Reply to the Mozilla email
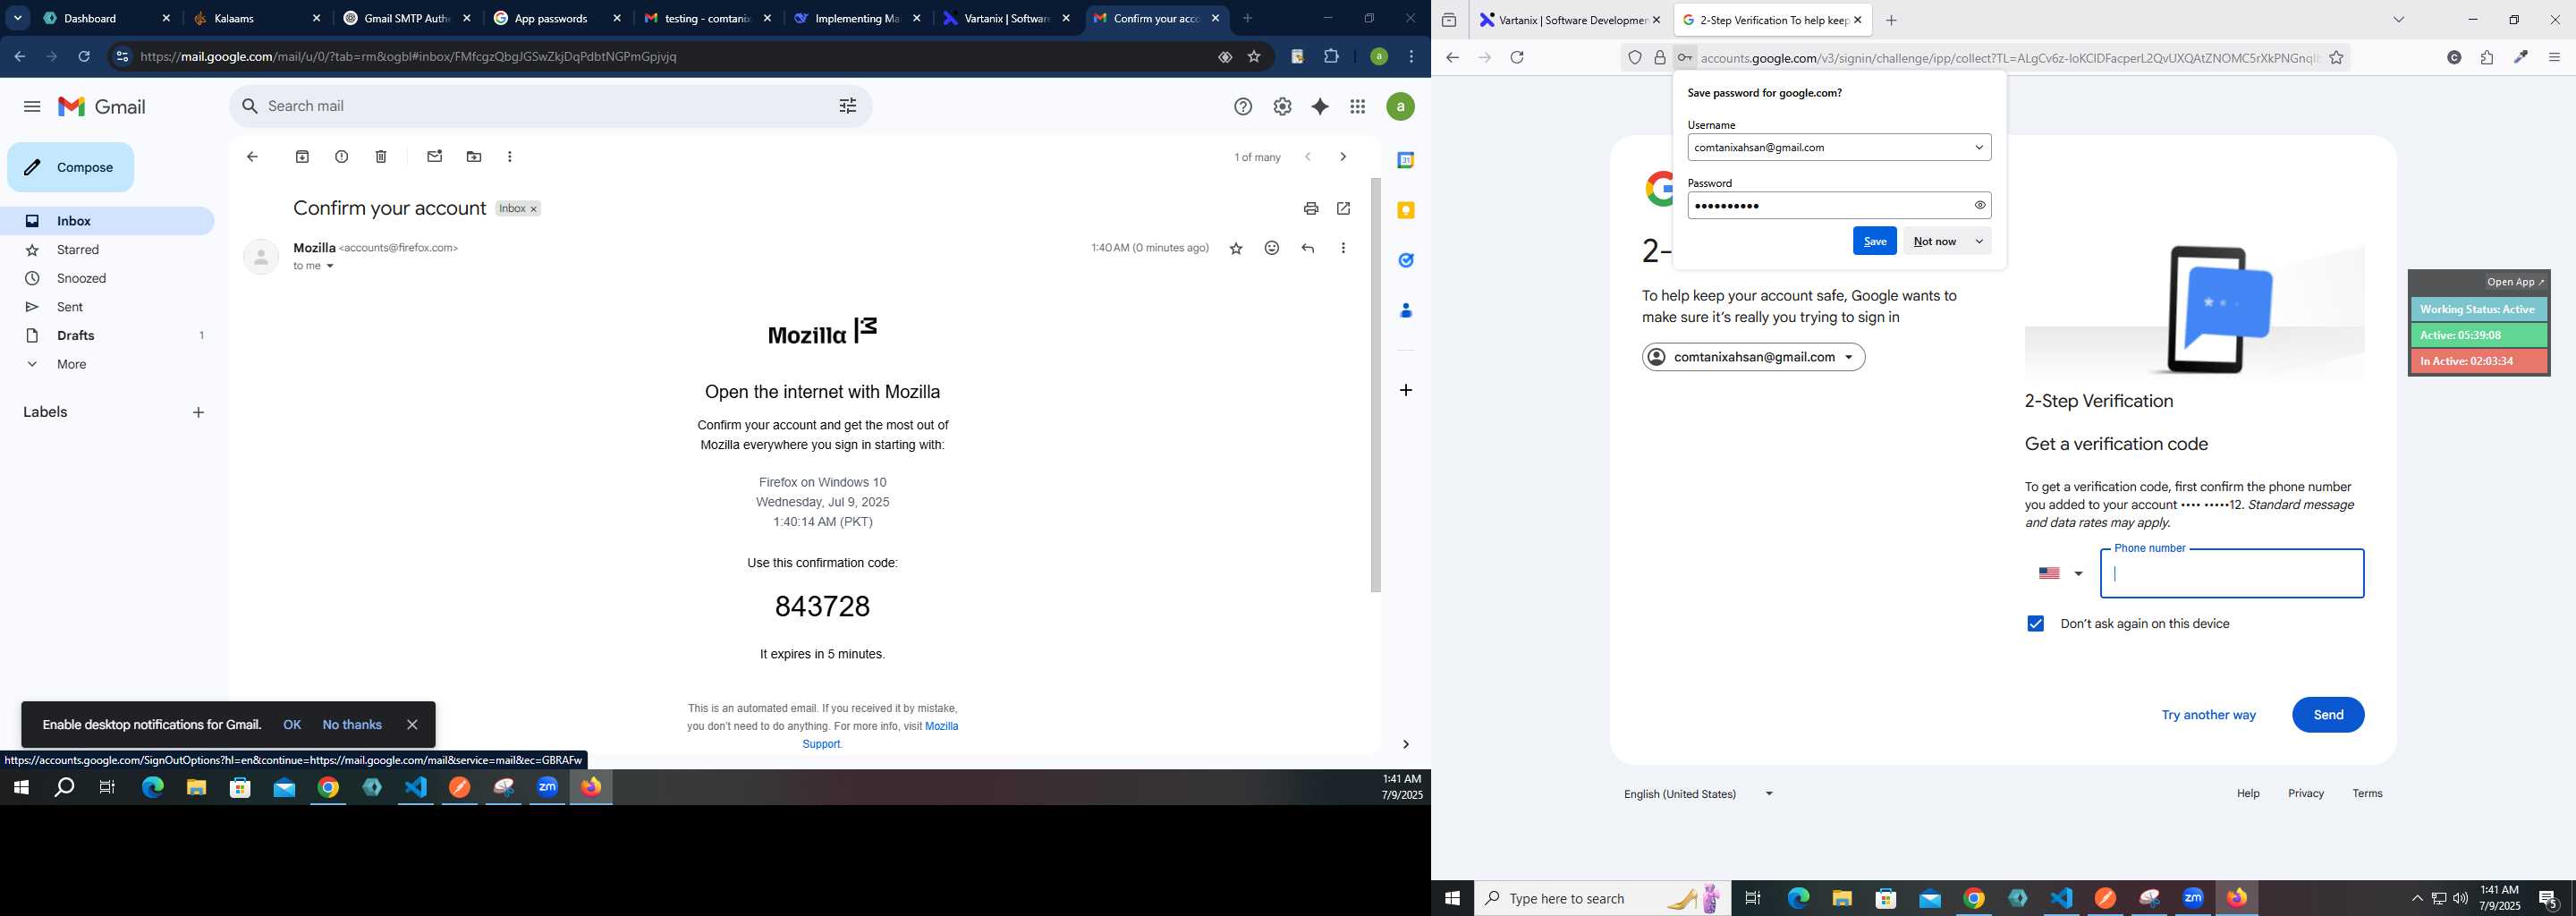Image resolution: width=2576 pixels, height=916 pixels. click(1308, 248)
